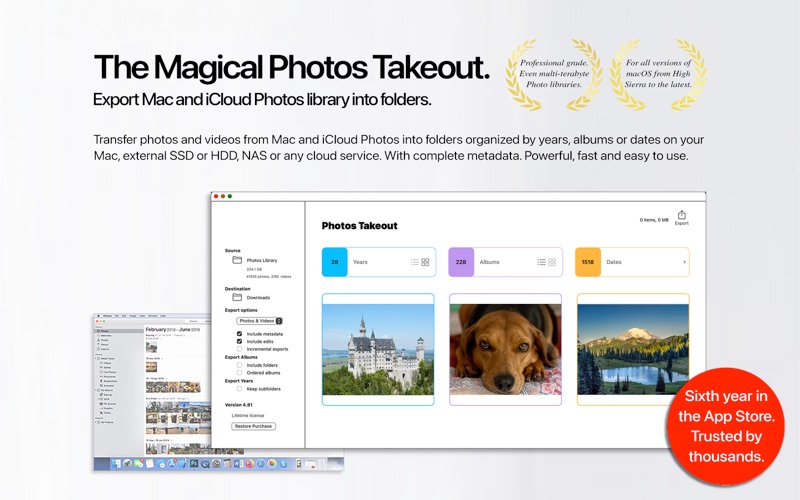800x500 pixels.
Task: Open the Photos & Videos dropdown
Action: pyautogui.click(x=259, y=321)
